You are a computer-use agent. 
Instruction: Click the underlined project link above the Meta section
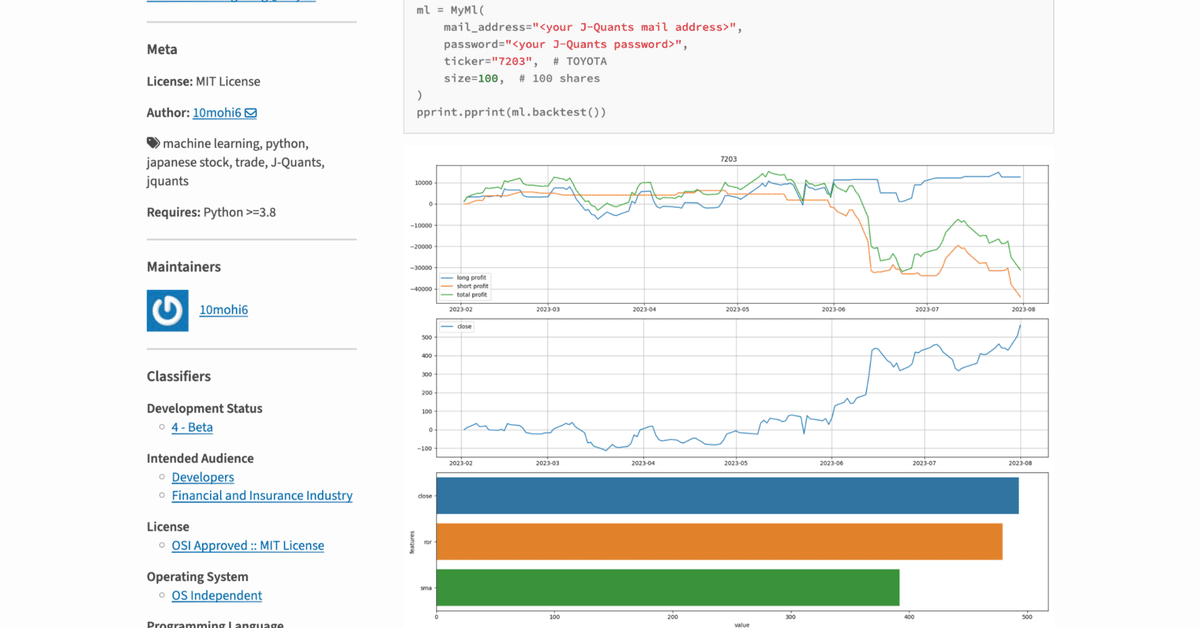point(231,2)
